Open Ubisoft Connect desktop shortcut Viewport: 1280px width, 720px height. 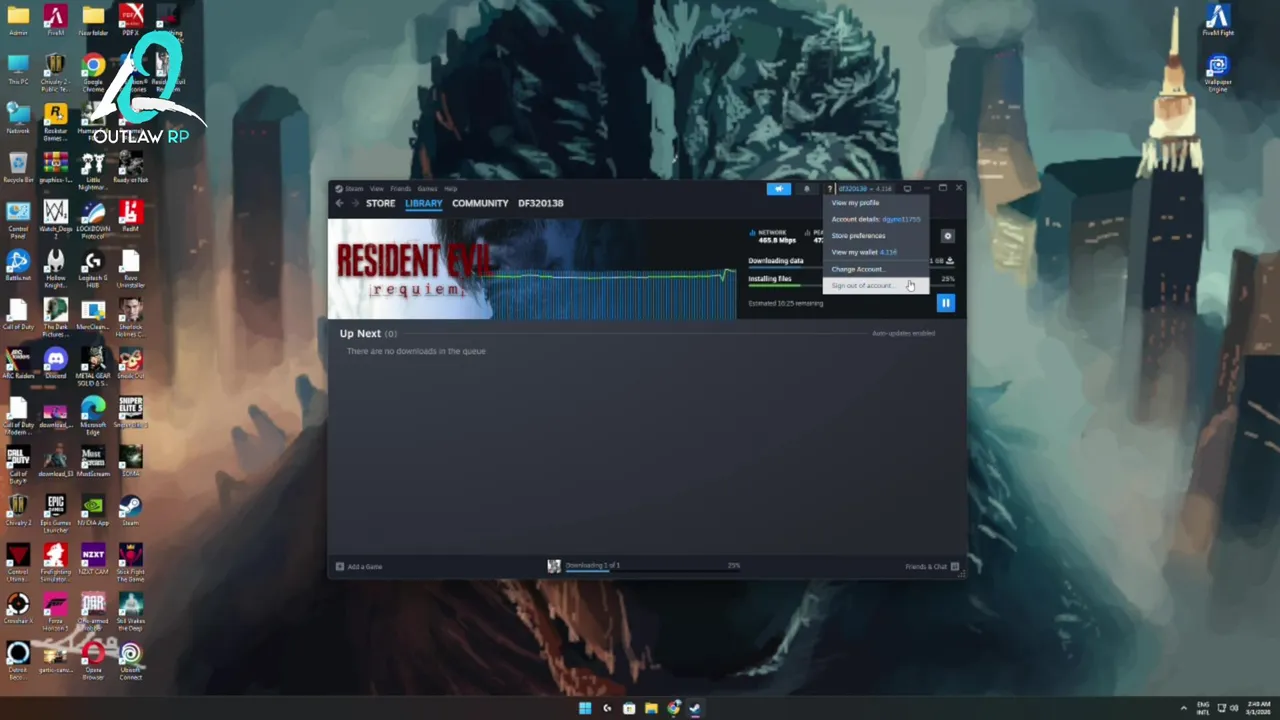[x=130, y=661]
